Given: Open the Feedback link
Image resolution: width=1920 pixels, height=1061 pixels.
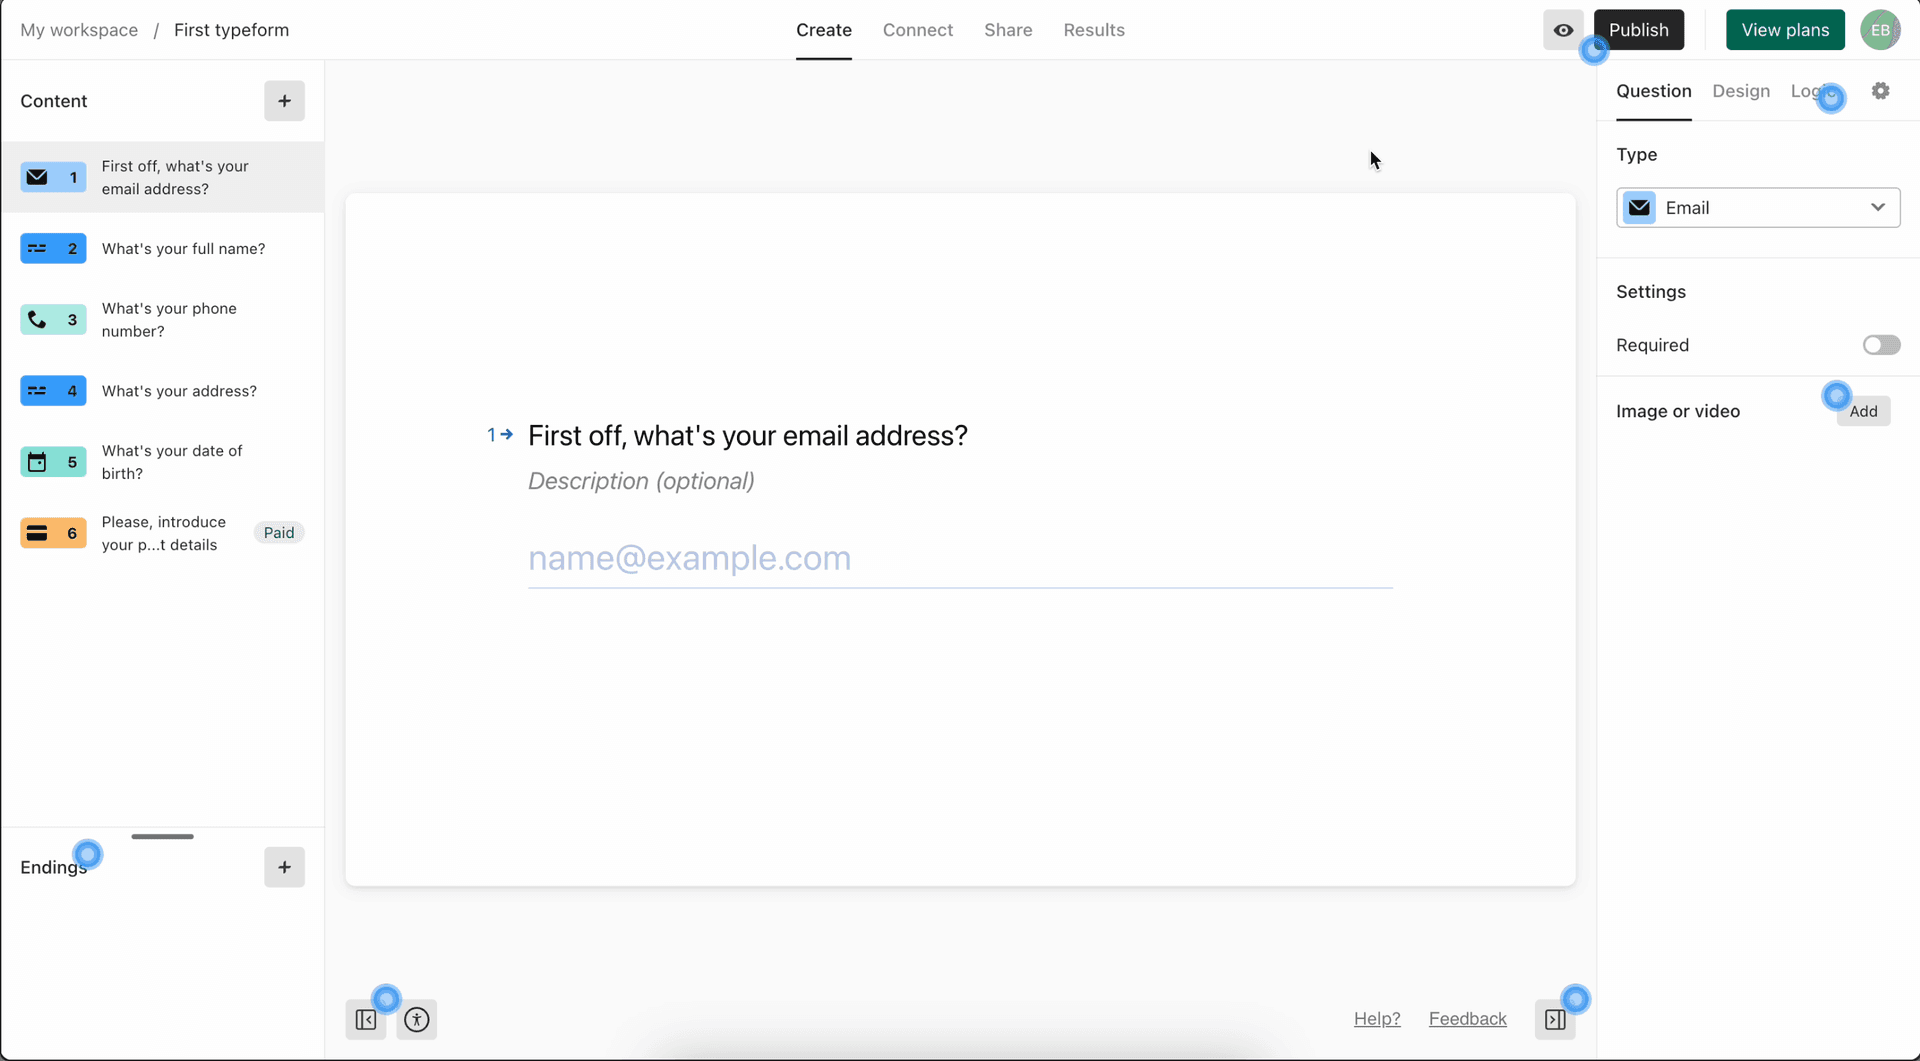Looking at the screenshot, I should point(1467,1019).
